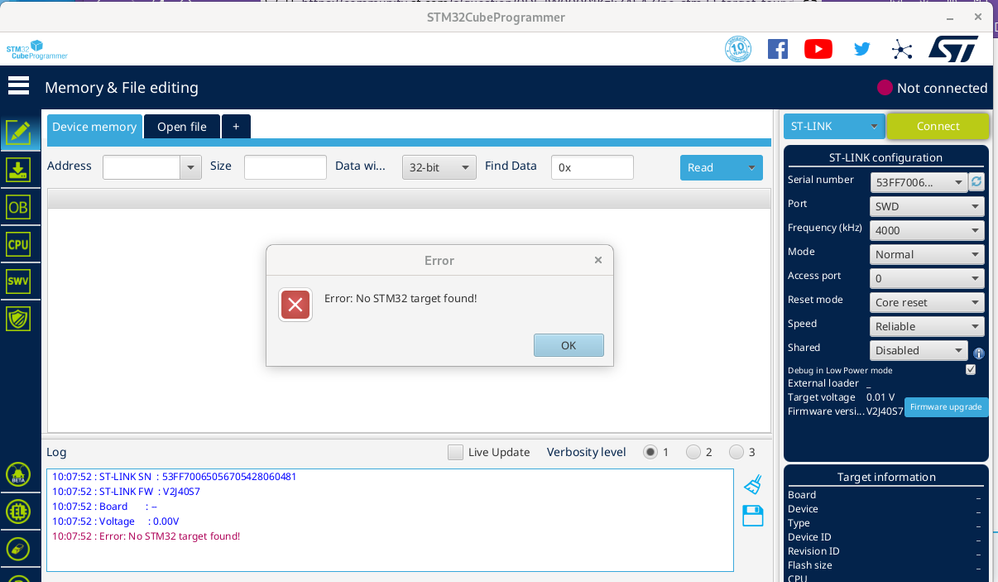Select verbosity level 2

click(693, 452)
